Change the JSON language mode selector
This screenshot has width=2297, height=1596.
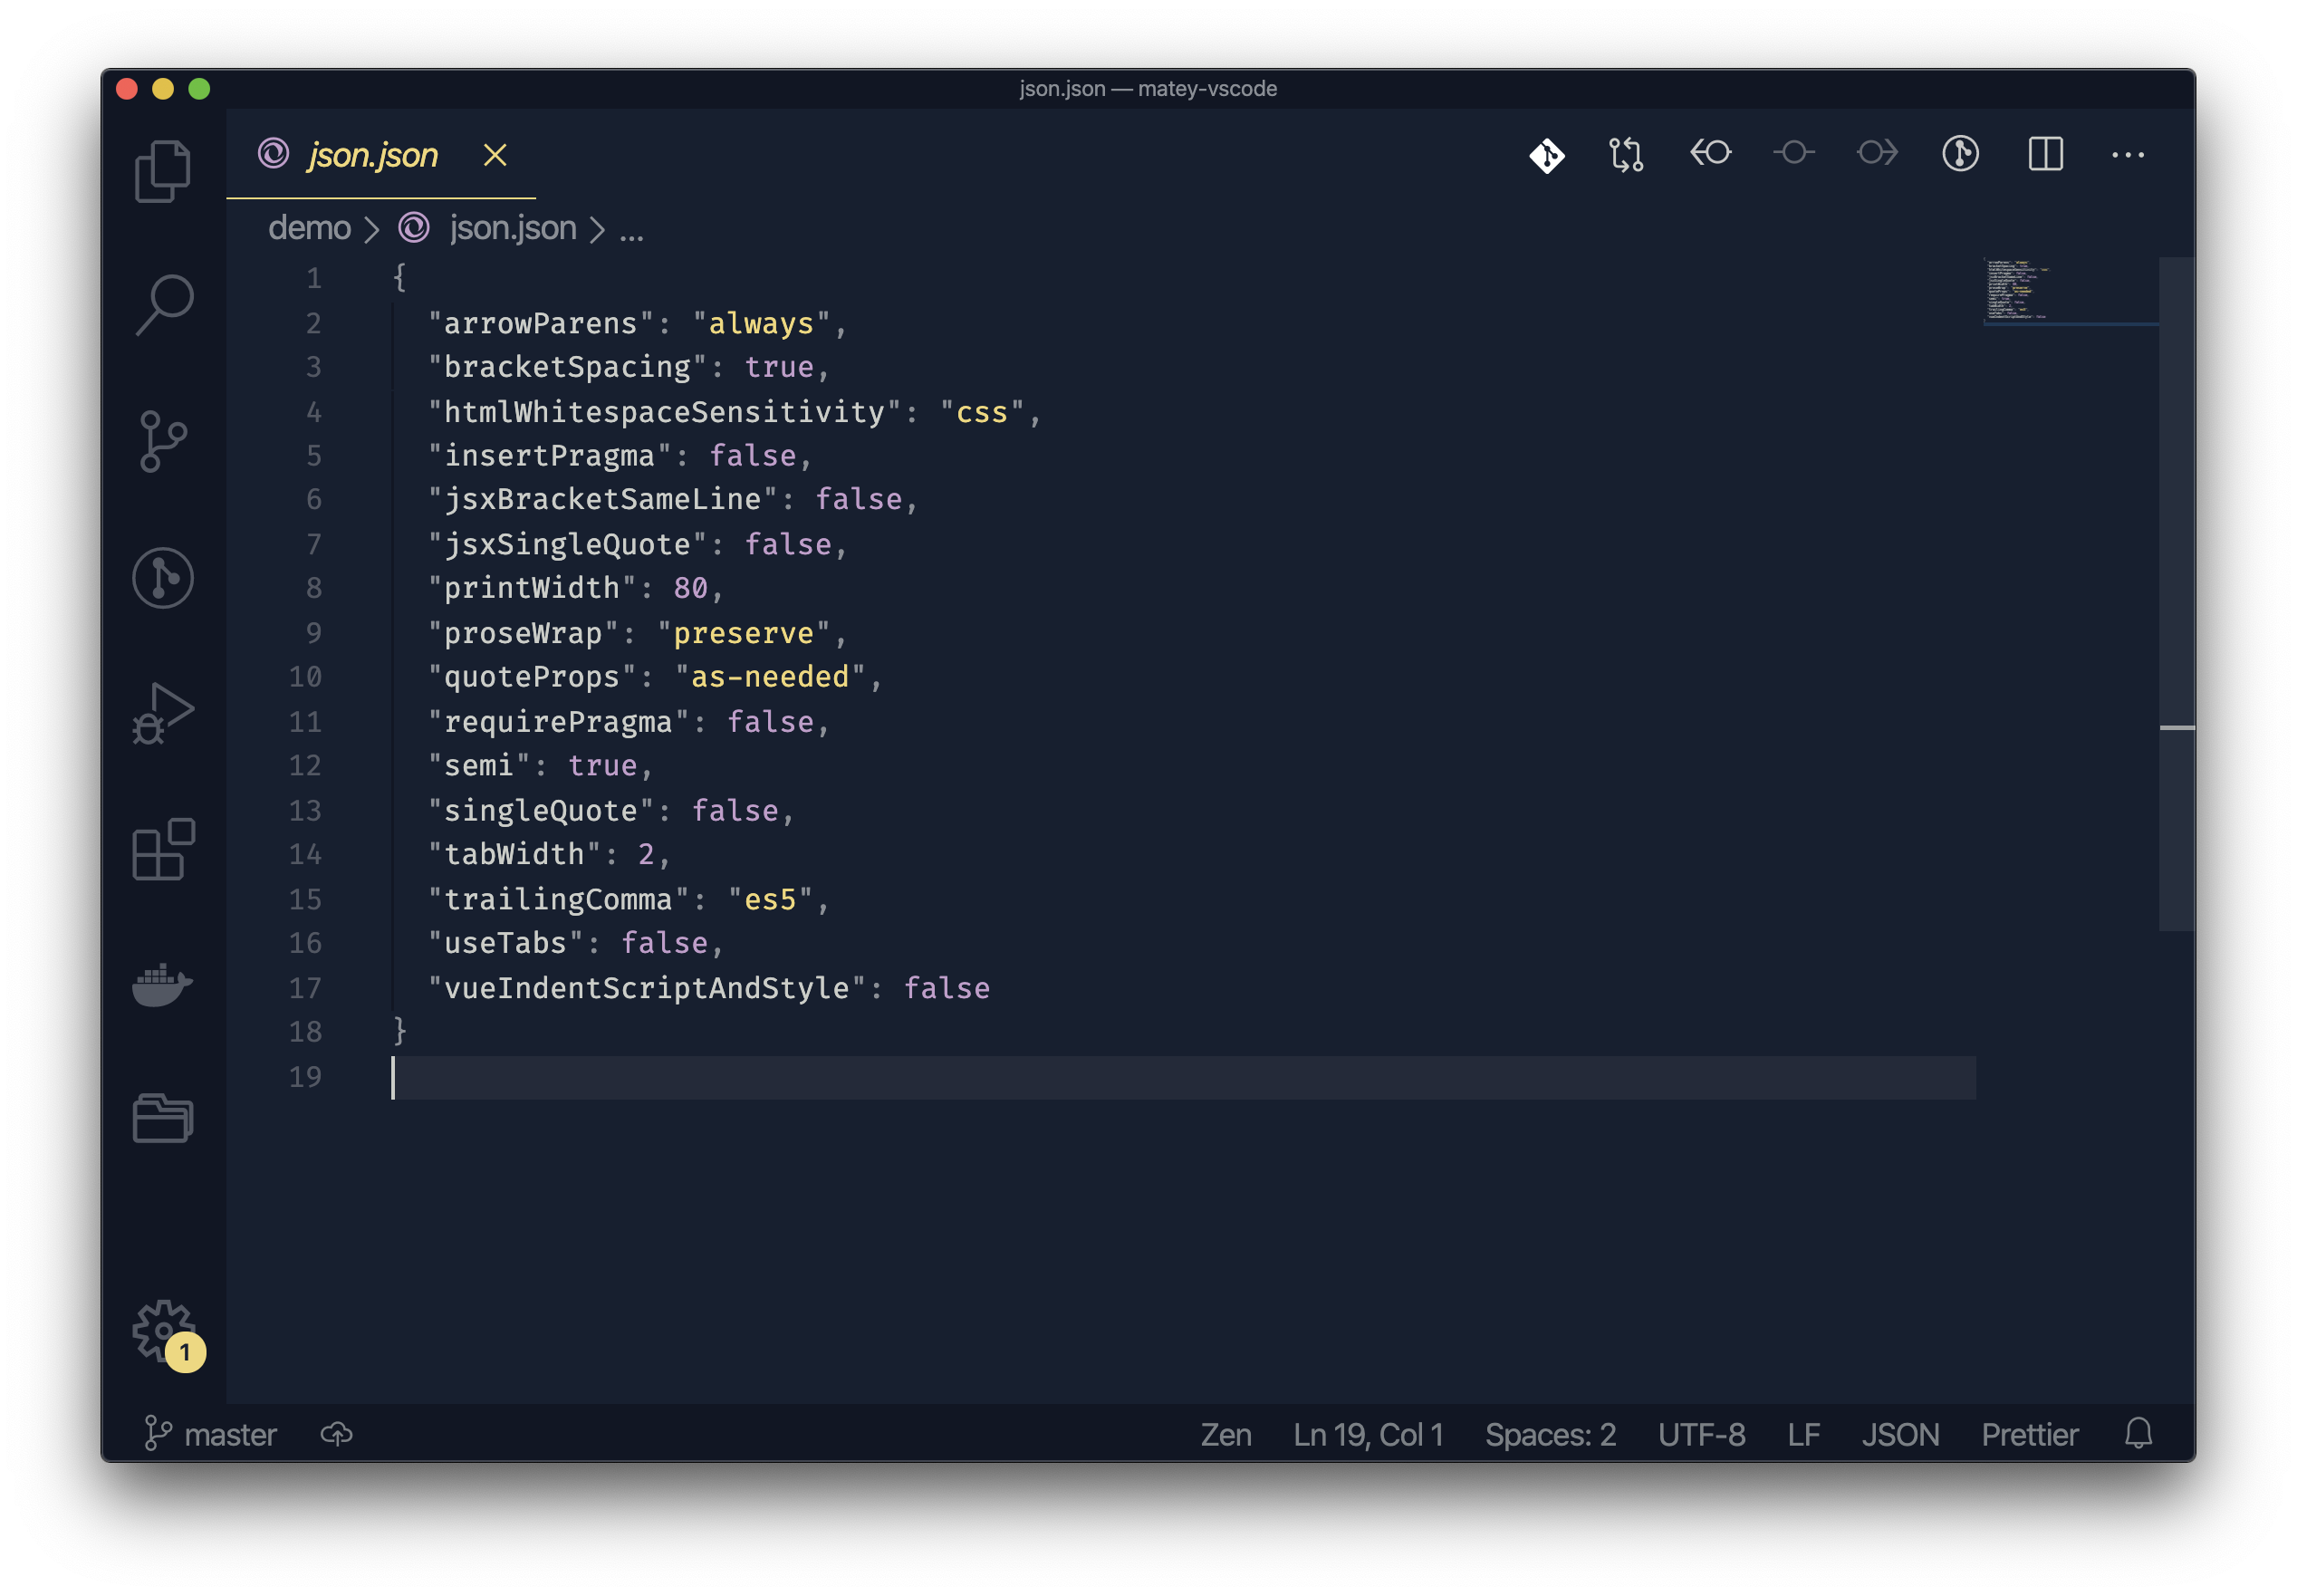(1899, 1434)
